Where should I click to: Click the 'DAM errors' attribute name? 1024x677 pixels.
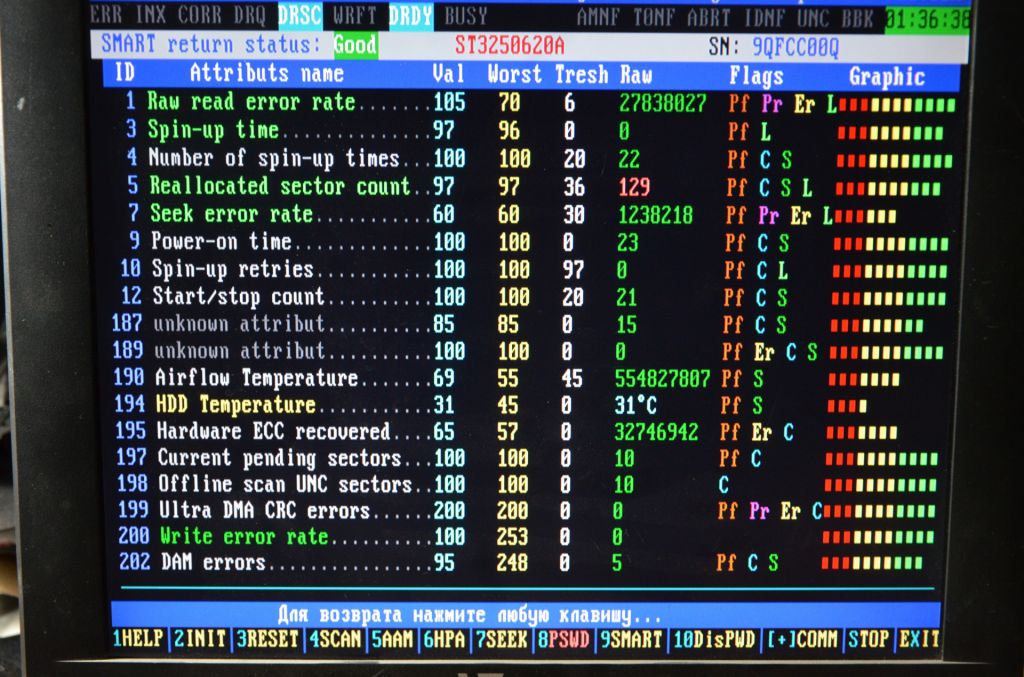[213, 562]
